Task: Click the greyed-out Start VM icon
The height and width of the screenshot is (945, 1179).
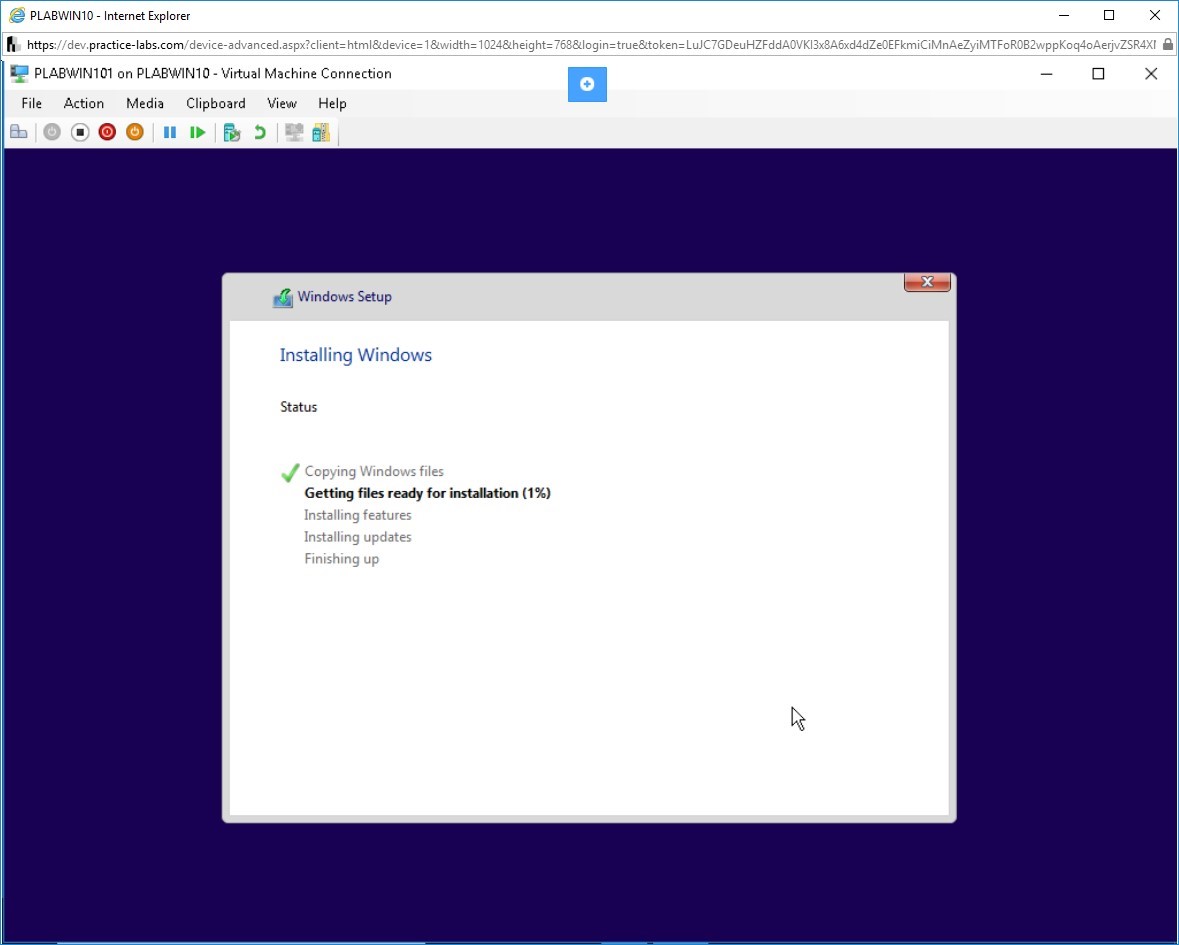Action: [x=52, y=132]
